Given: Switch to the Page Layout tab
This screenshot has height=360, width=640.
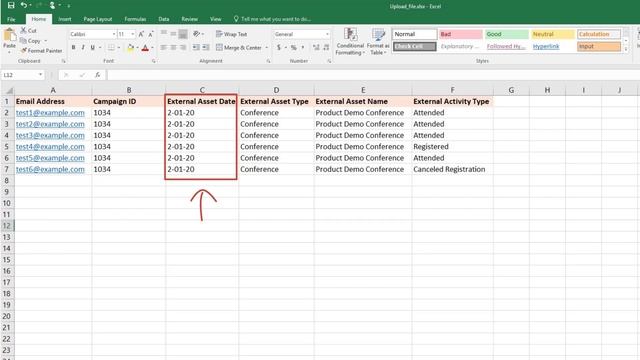Looking at the screenshot, I should (98, 19).
